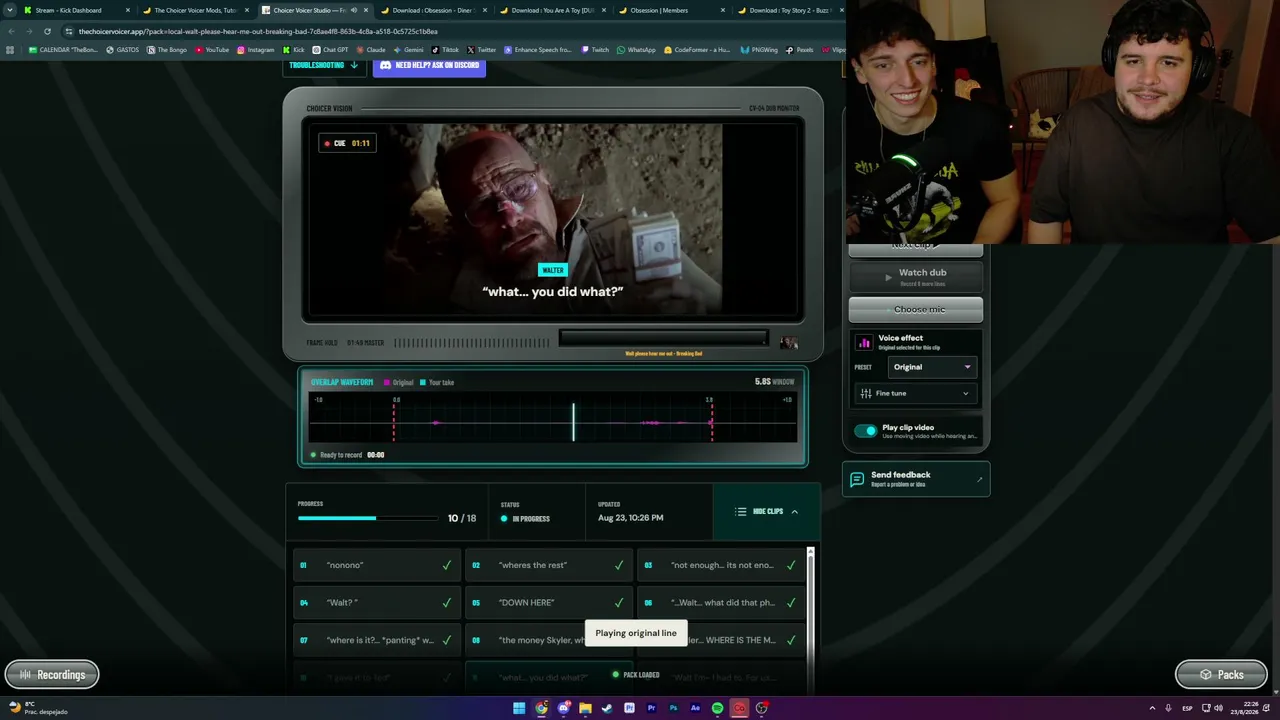Reload the current browser page
The width and height of the screenshot is (1280, 720).
point(47,31)
